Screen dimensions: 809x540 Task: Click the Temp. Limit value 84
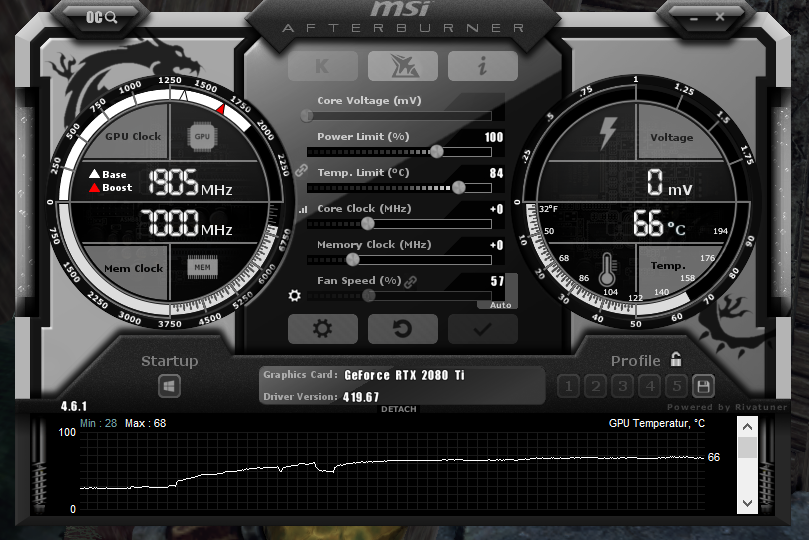496,173
